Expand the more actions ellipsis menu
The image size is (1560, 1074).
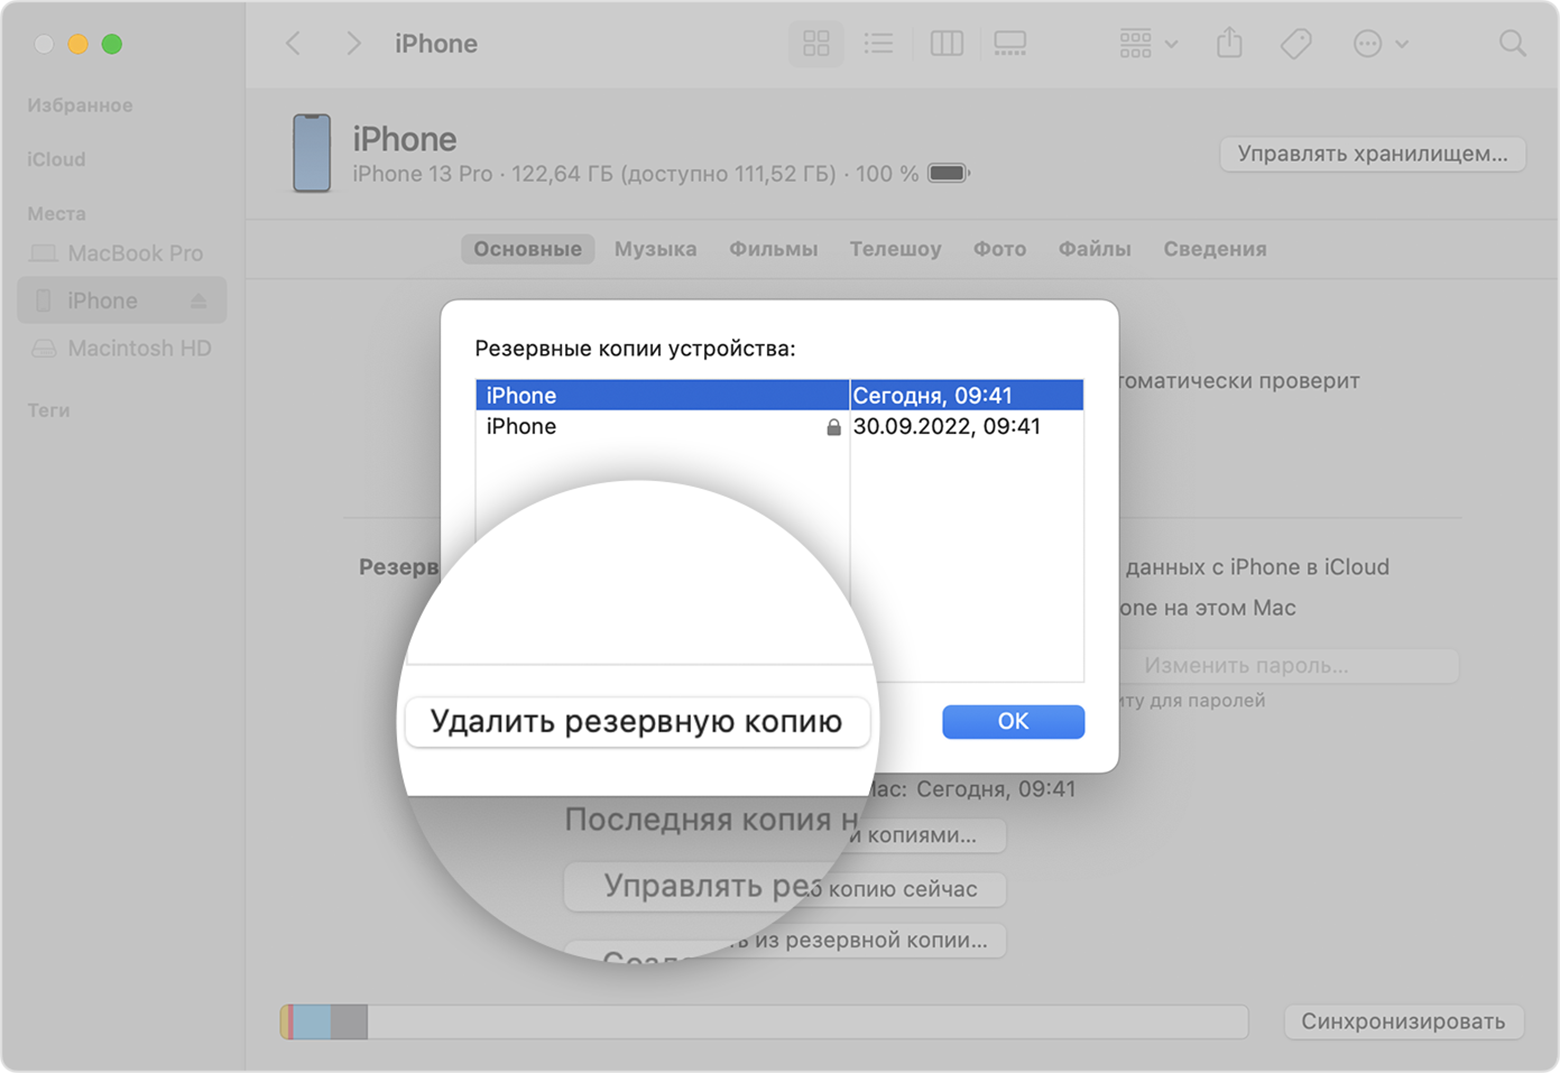click(x=1380, y=44)
